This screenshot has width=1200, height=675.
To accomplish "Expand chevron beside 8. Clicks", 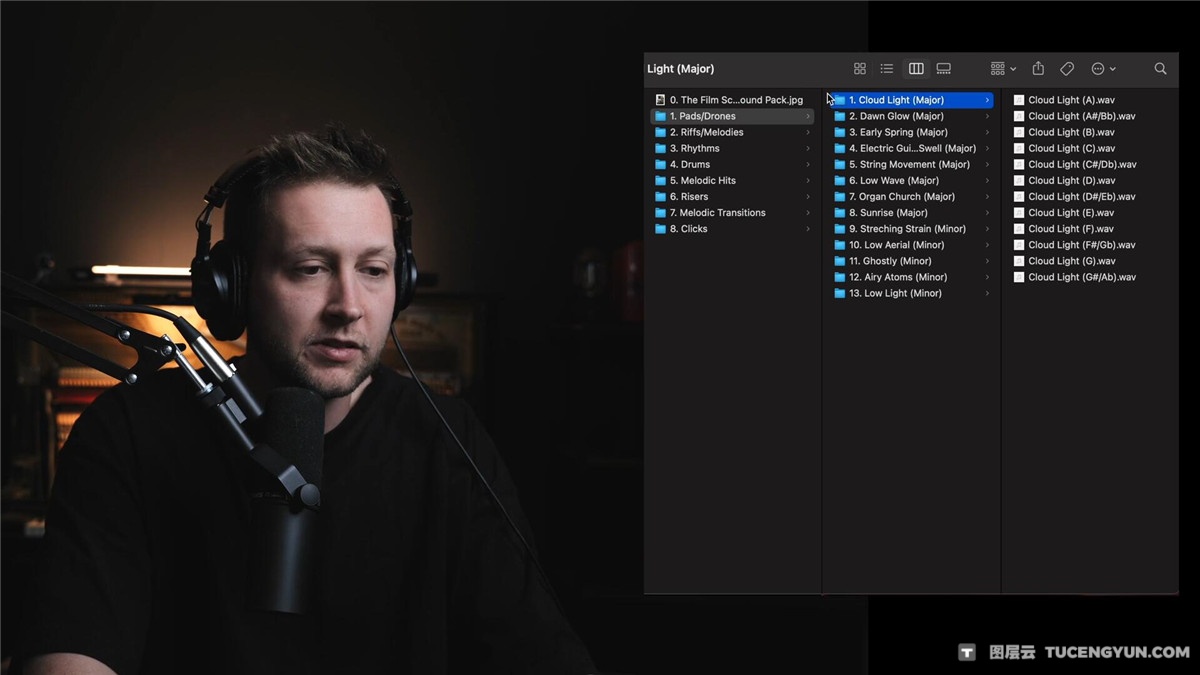I will (x=808, y=229).
